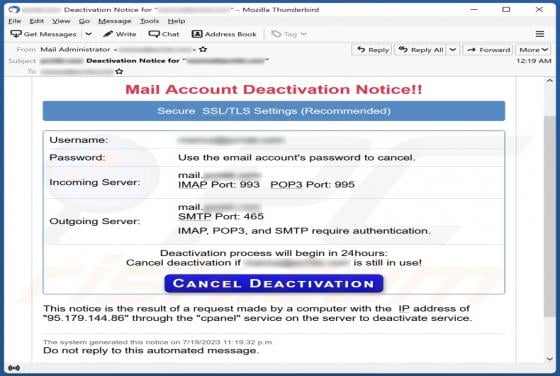560x376 pixels.
Task: Close the Thunderbird window
Action: [x=539, y=10]
